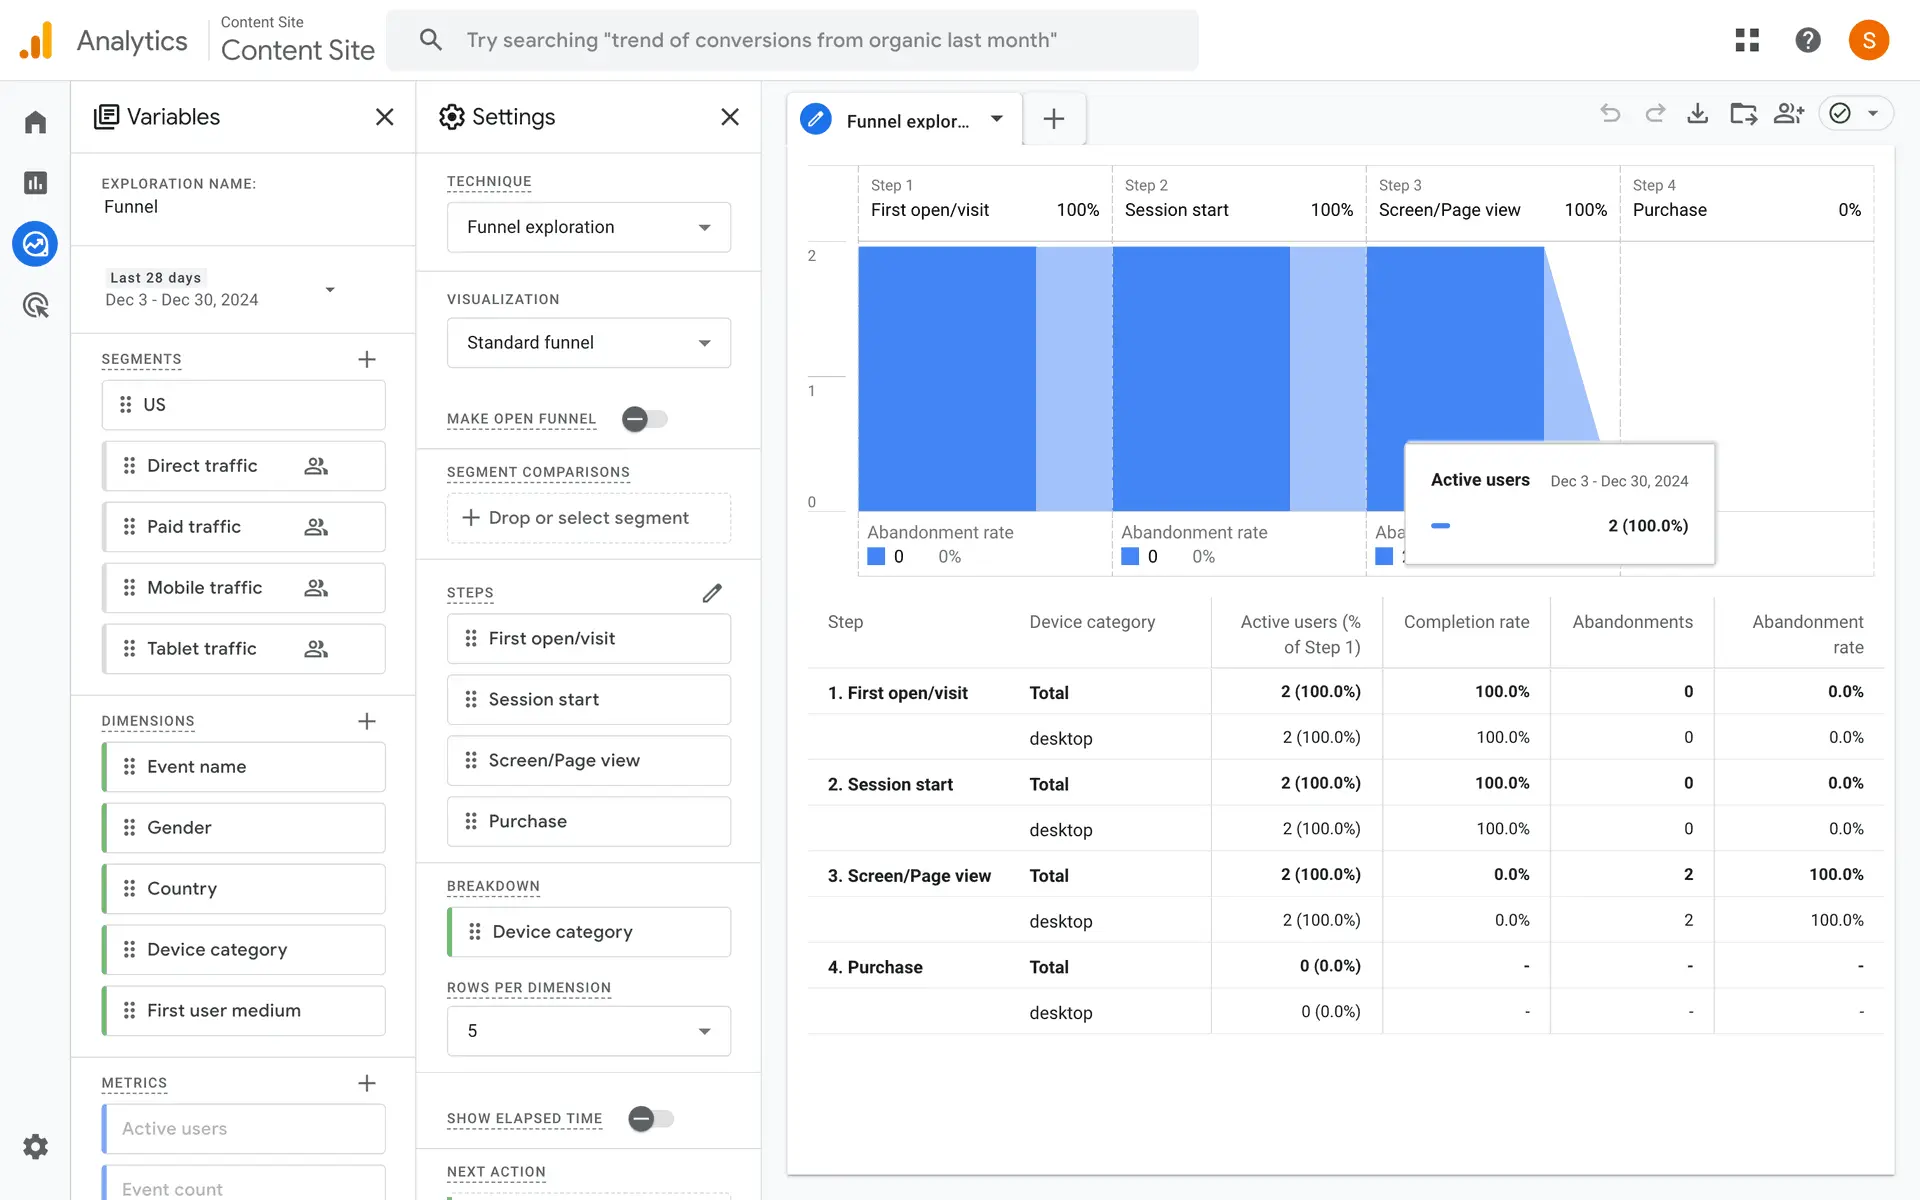Open the Standard funnel visualization dropdown

click(x=588, y=343)
